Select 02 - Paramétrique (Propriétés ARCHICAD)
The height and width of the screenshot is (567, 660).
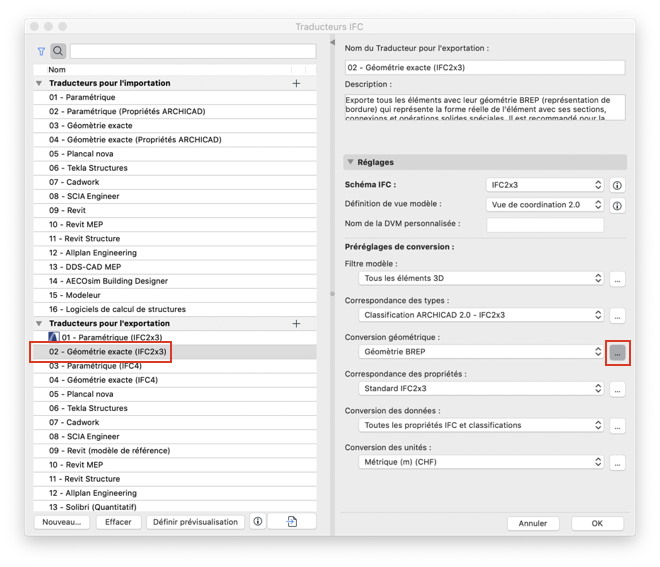(x=175, y=112)
